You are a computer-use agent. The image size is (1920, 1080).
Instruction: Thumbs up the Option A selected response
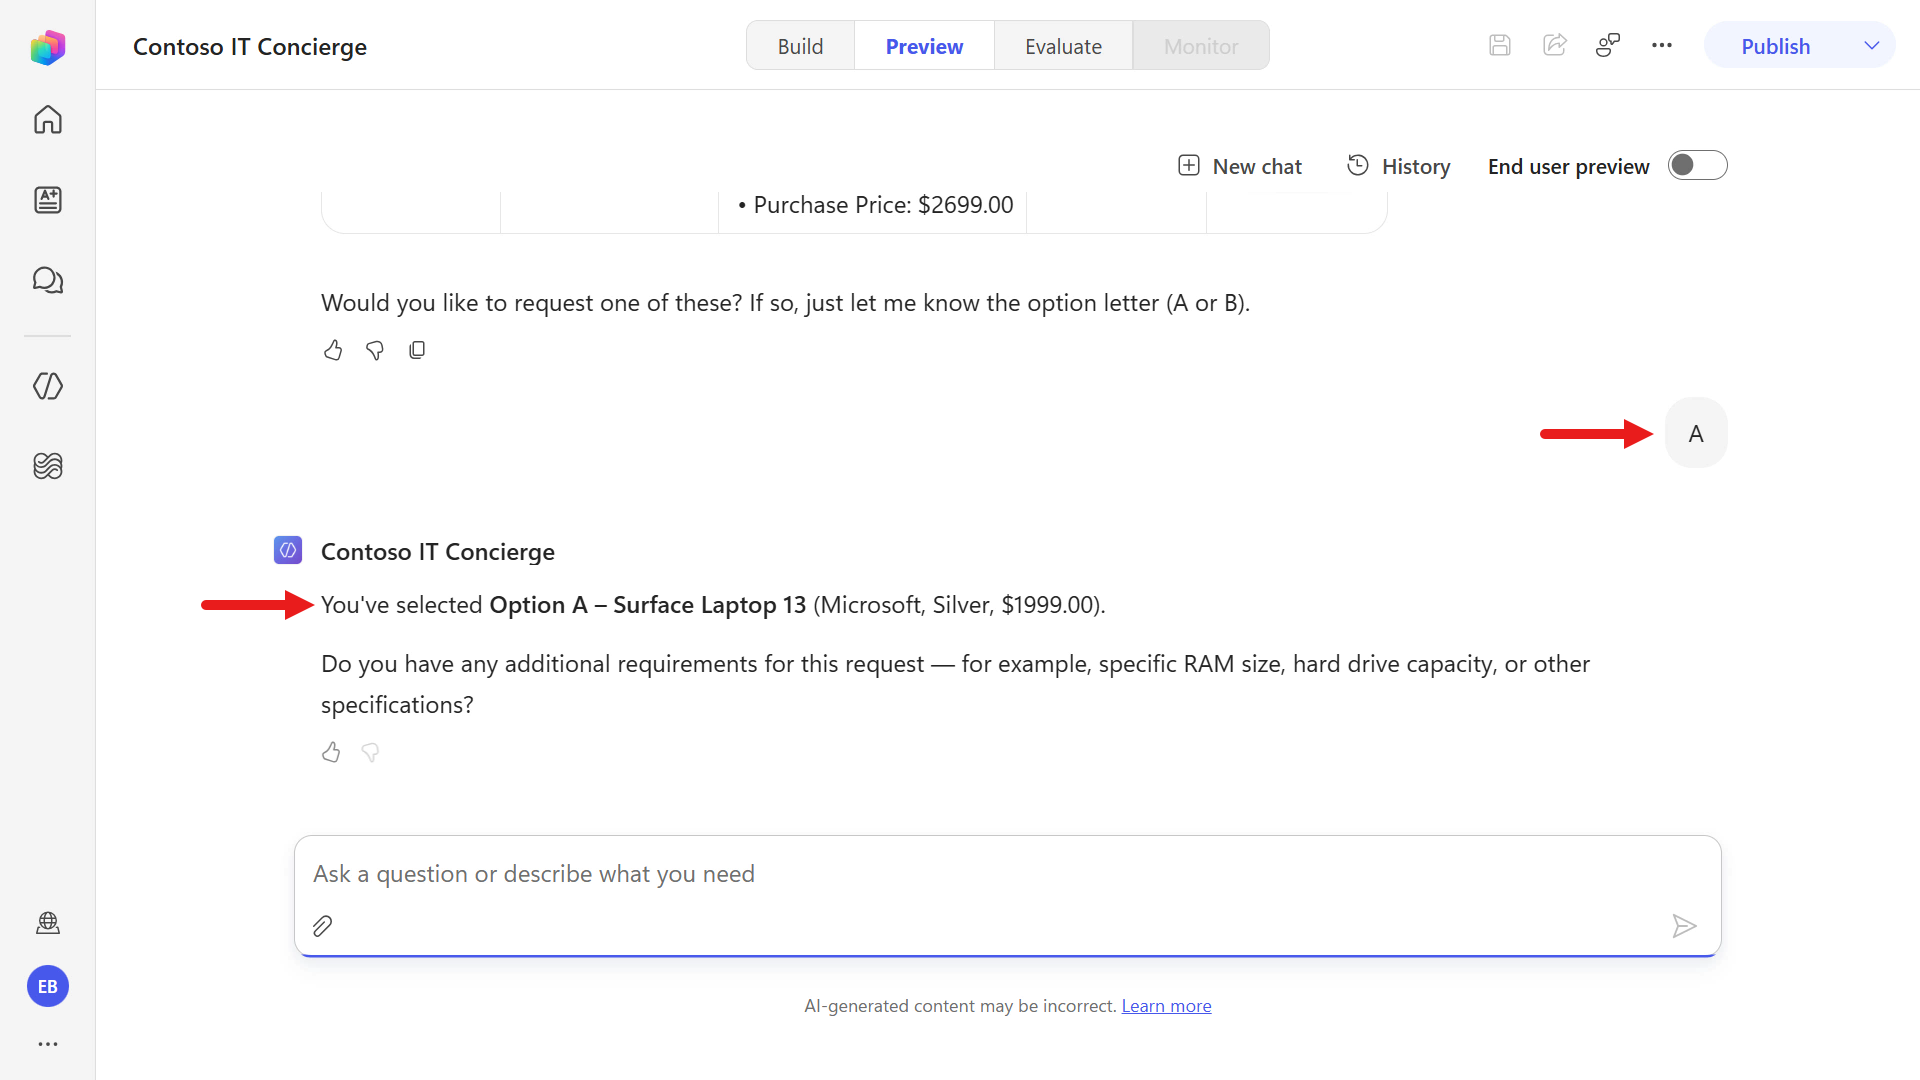(331, 752)
